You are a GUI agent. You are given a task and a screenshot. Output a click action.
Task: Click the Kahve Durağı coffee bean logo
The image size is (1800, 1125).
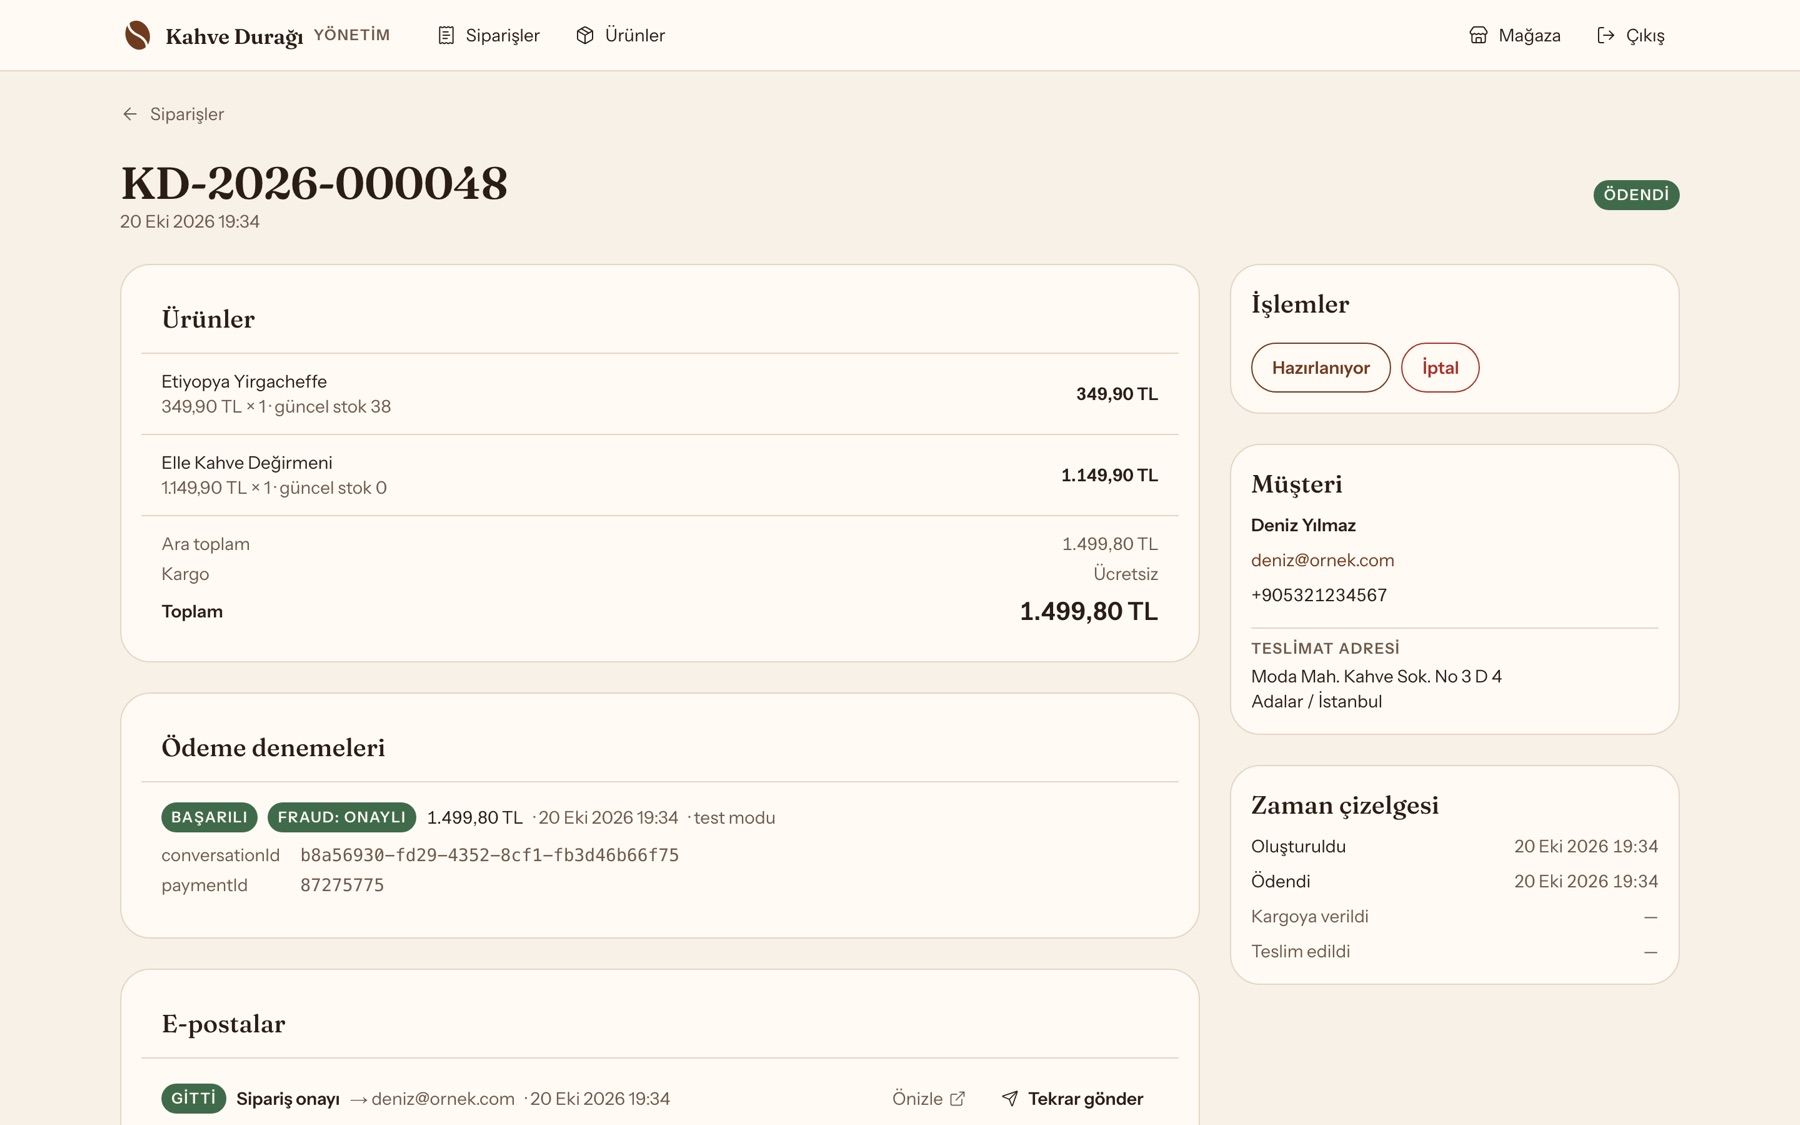pos(137,35)
